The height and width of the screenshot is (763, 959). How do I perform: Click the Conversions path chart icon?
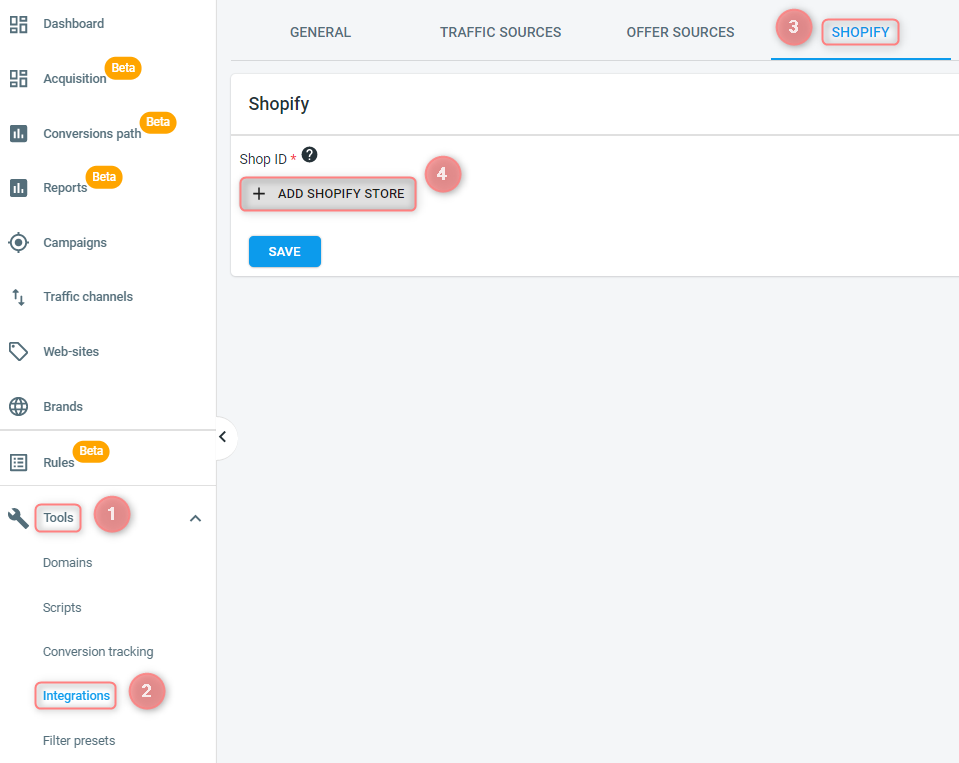tap(18, 133)
